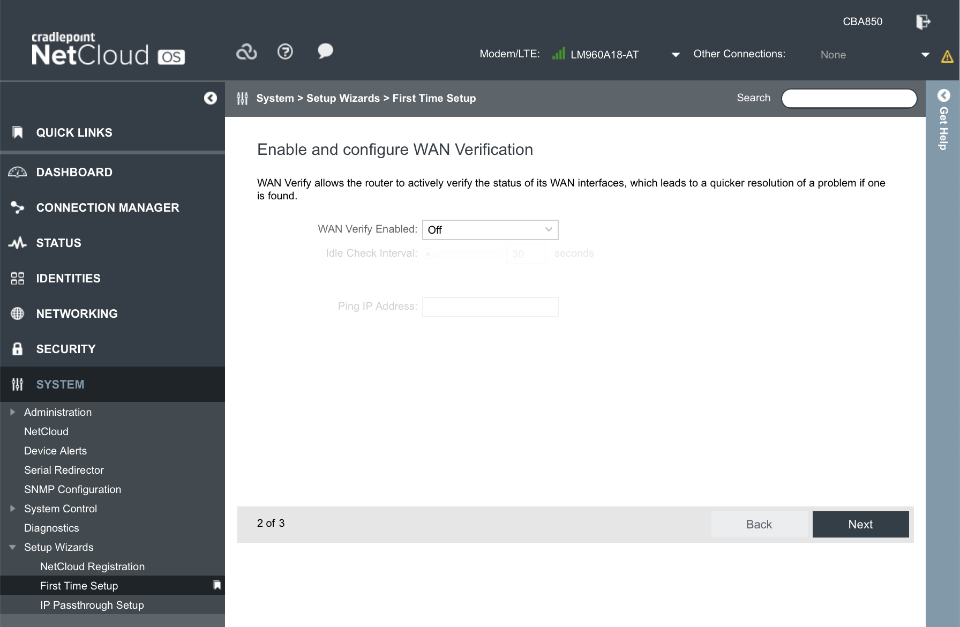Click the CBA850 device name
960x627 pixels.
(863, 21)
